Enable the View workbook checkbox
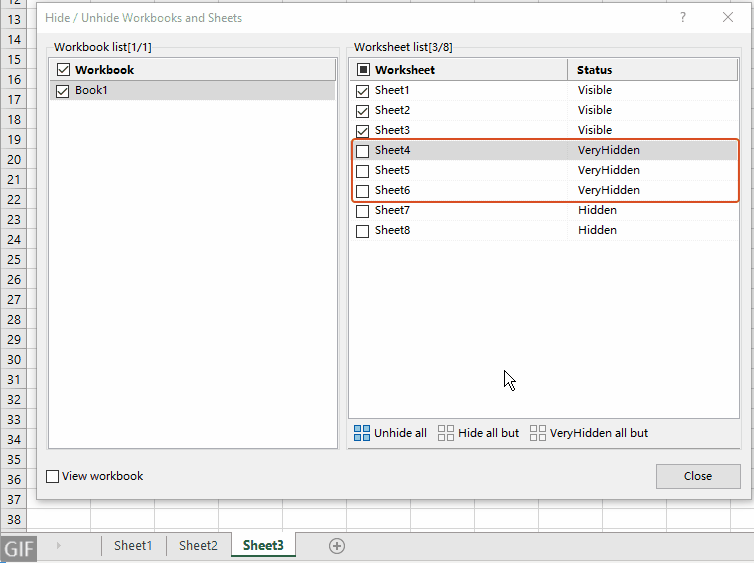The image size is (754, 563). (x=53, y=476)
